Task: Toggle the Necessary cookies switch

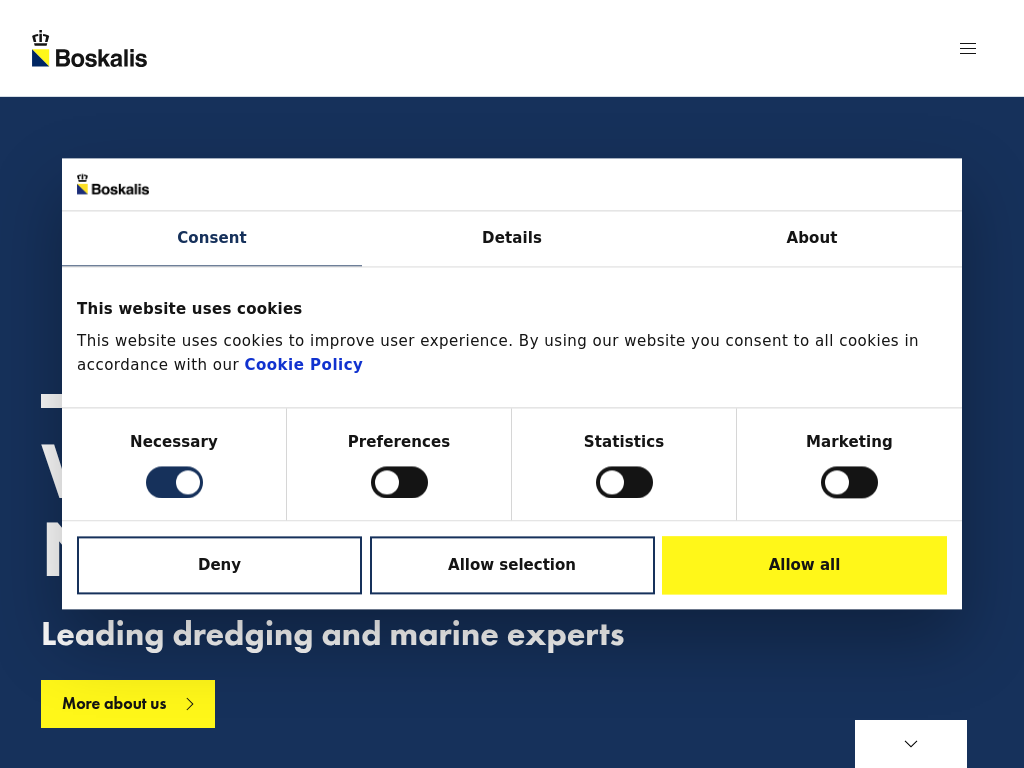Action: (174, 483)
